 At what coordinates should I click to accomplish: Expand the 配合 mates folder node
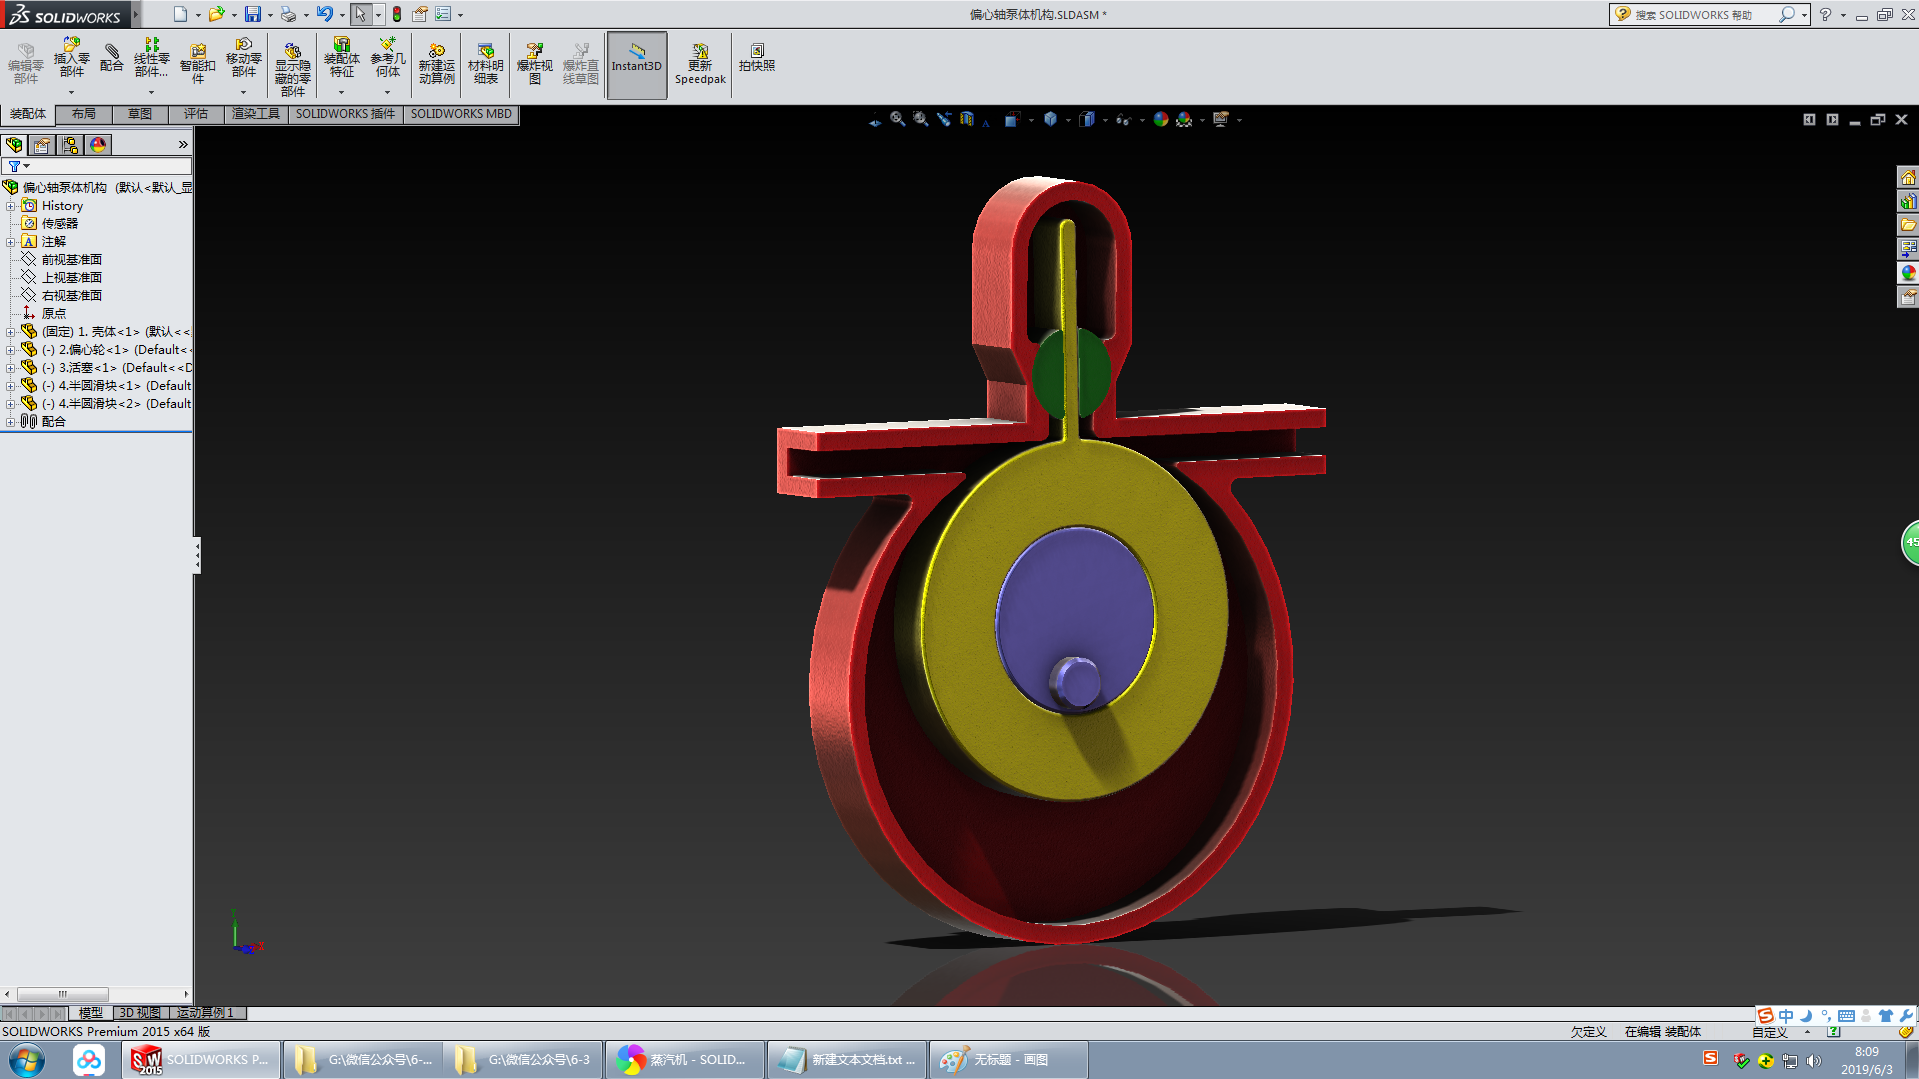point(11,422)
